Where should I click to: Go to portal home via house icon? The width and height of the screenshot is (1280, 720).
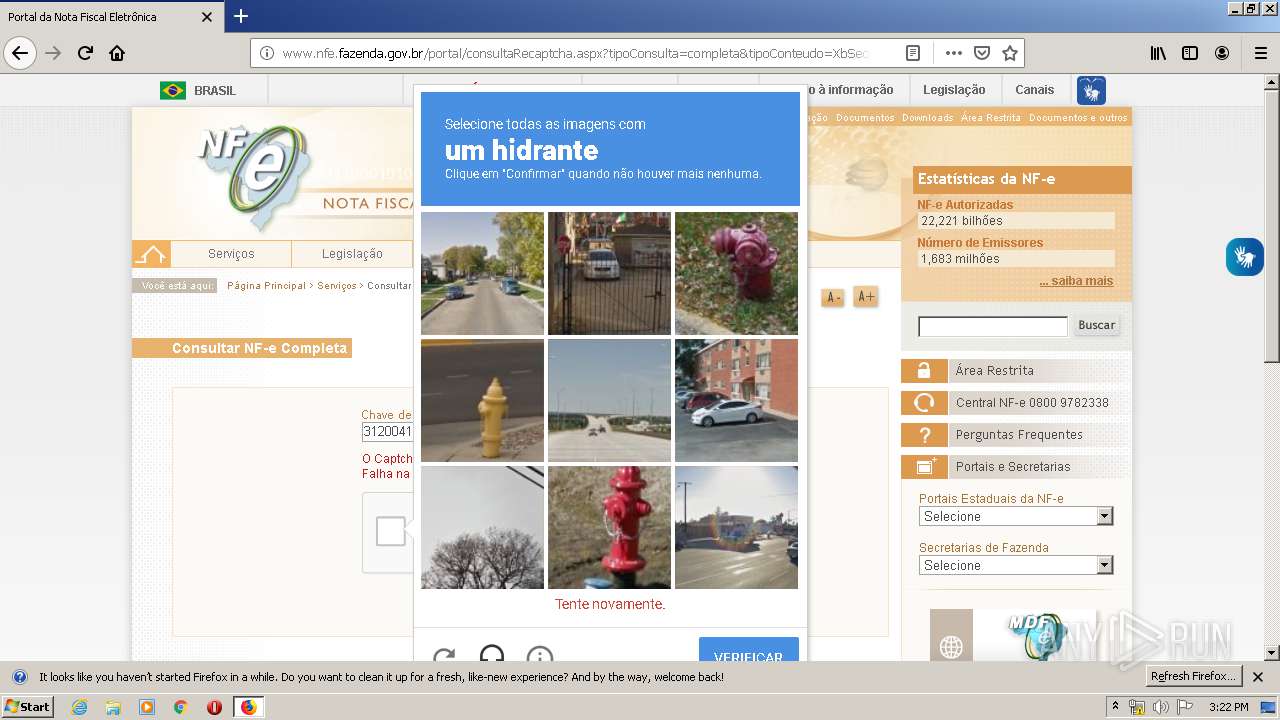(x=151, y=253)
